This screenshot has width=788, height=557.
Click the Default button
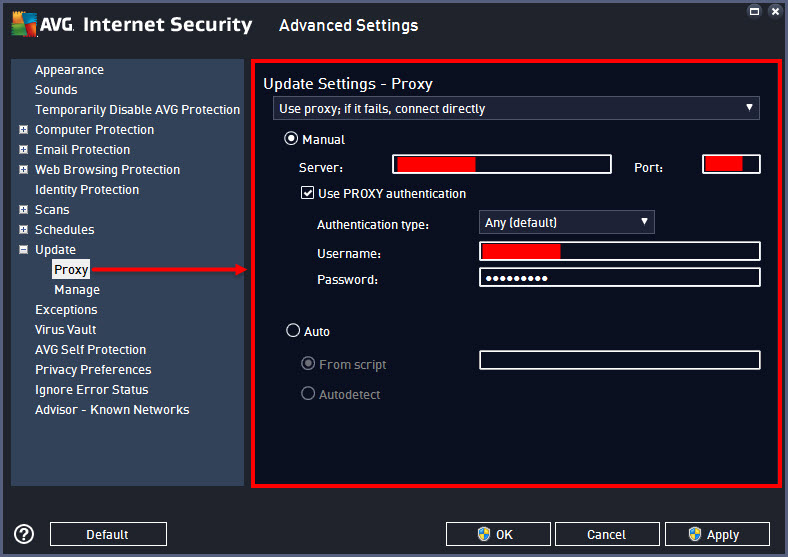click(108, 534)
